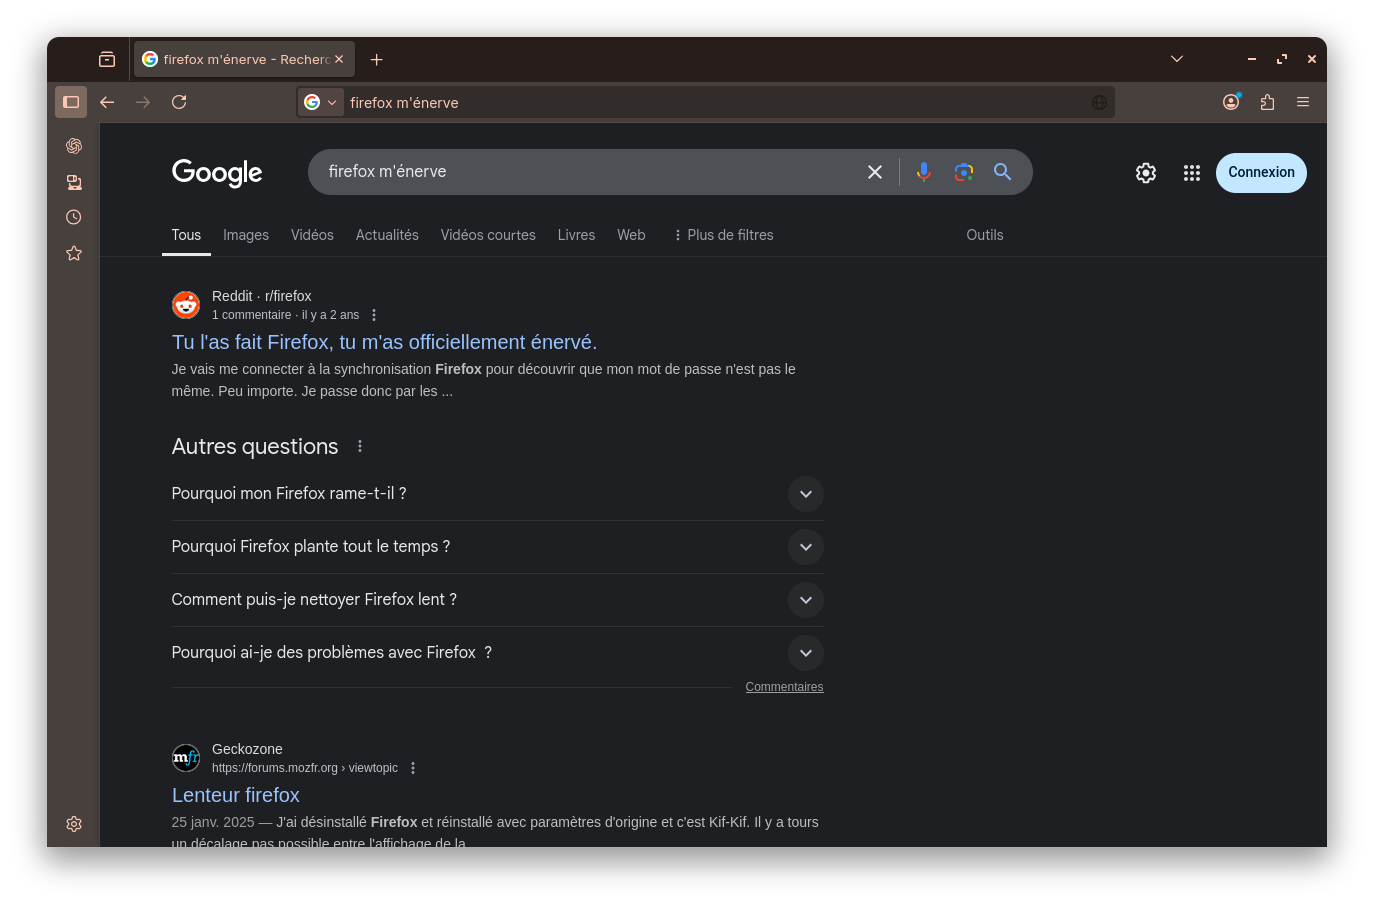
Task: Open History in the sidebar
Action: tap(74, 217)
